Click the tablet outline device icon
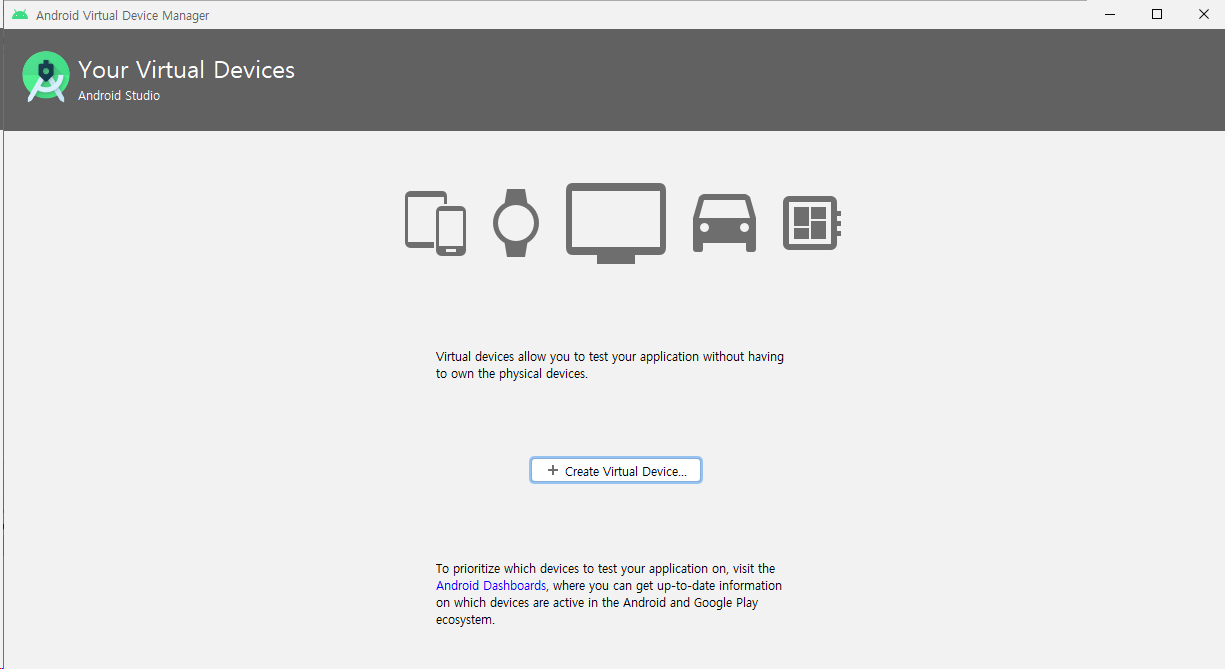1225x669 pixels. (x=420, y=218)
